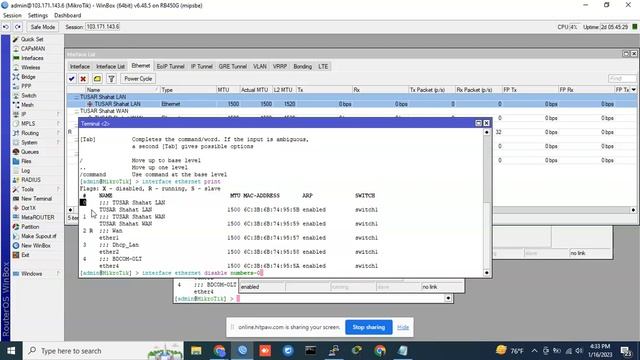Screen dimensions: 640x360
Task: Open Quick Set in the sidebar
Action: click(x=32, y=39)
